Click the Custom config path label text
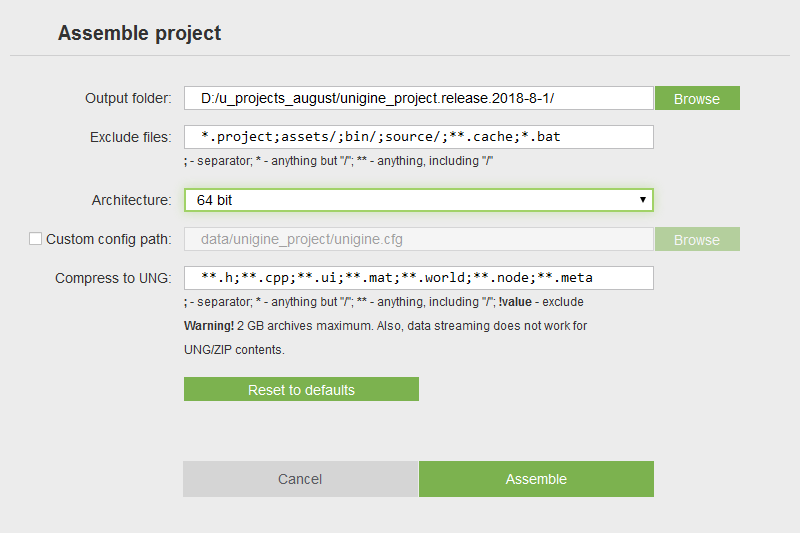Image resolution: width=800 pixels, height=533 pixels. click(x=109, y=239)
